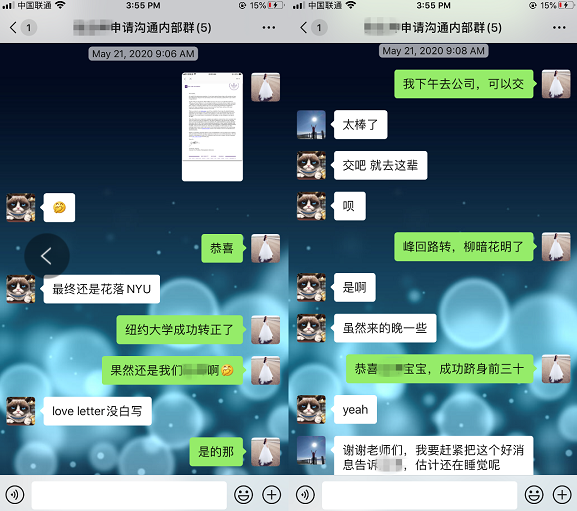577x511 pixels.
Task: Select the '最终还是花落 NYU' message bubble
Action: pos(102,289)
